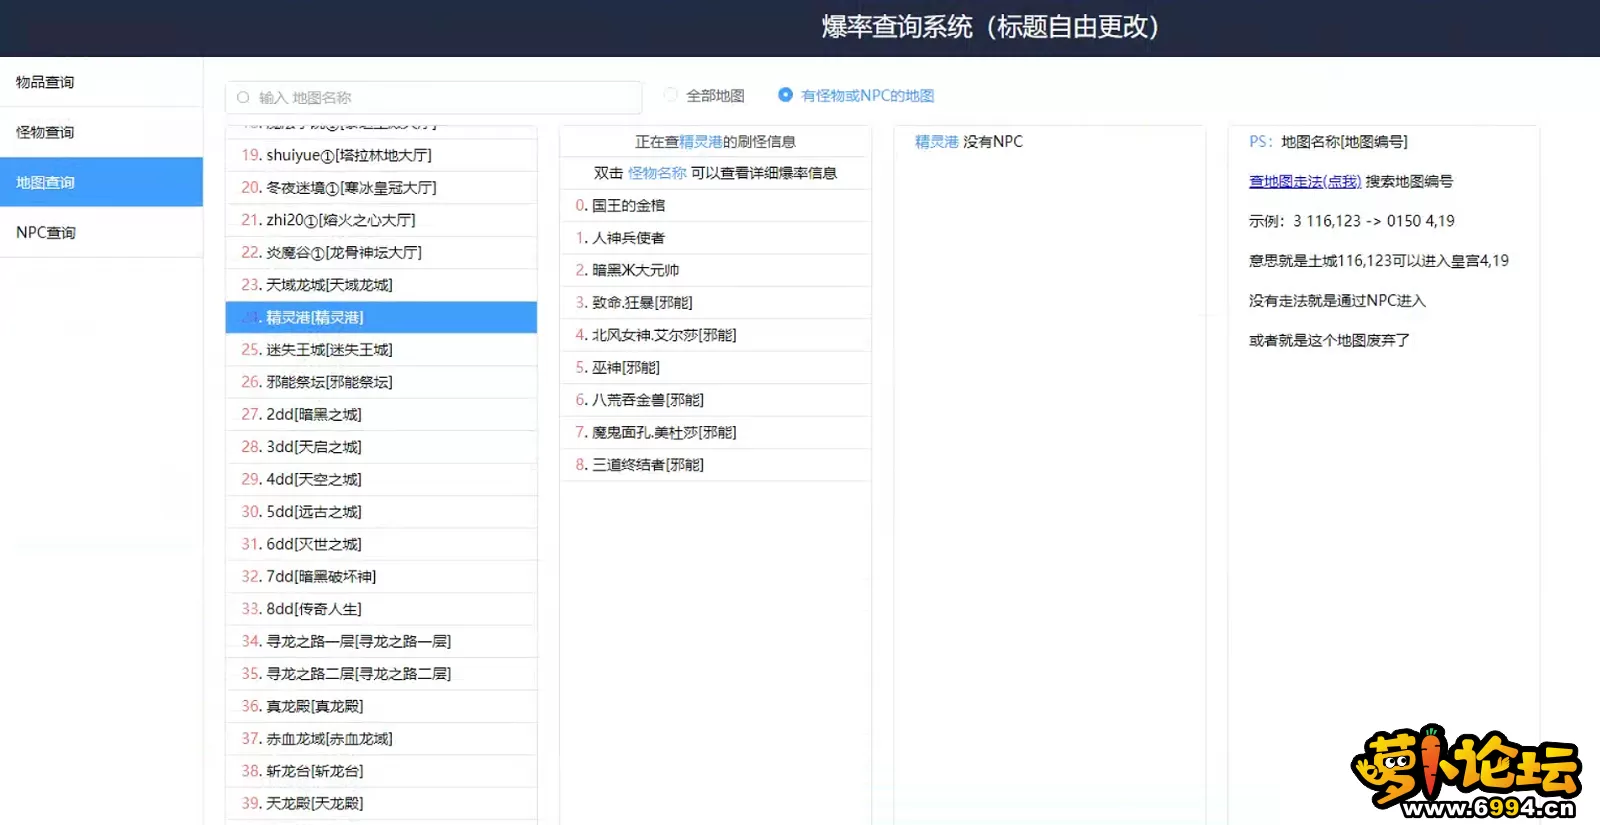The width and height of the screenshot is (1600, 825).
Task: Open the NPC查询 sidebar menu
Action: click(x=101, y=232)
